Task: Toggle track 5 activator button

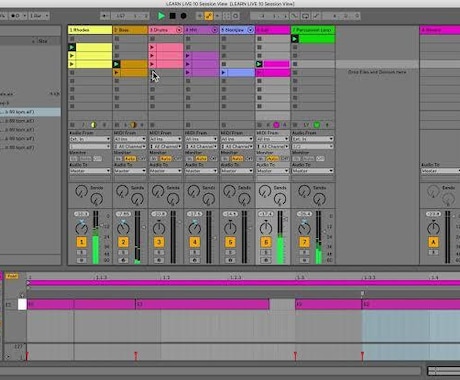Action: click(x=230, y=242)
